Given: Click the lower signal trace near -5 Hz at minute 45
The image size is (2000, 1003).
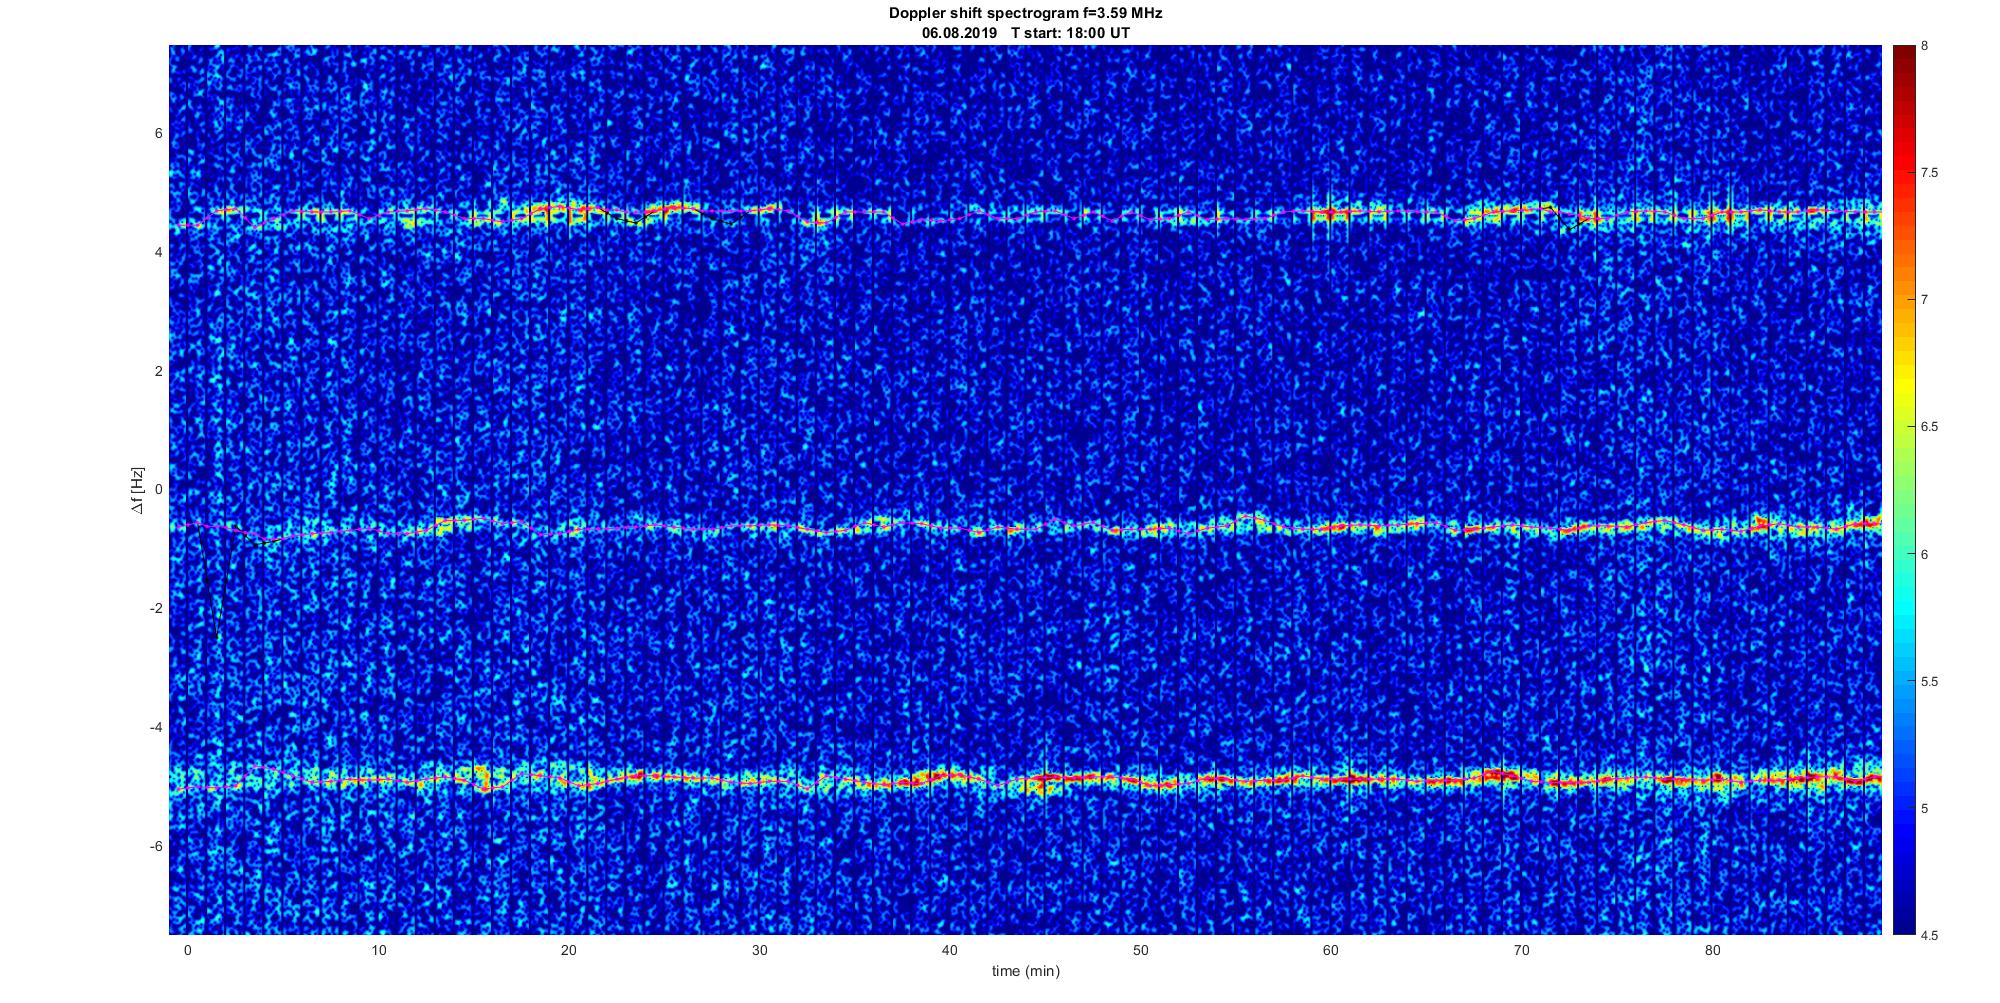Looking at the screenshot, I should (1045, 778).
